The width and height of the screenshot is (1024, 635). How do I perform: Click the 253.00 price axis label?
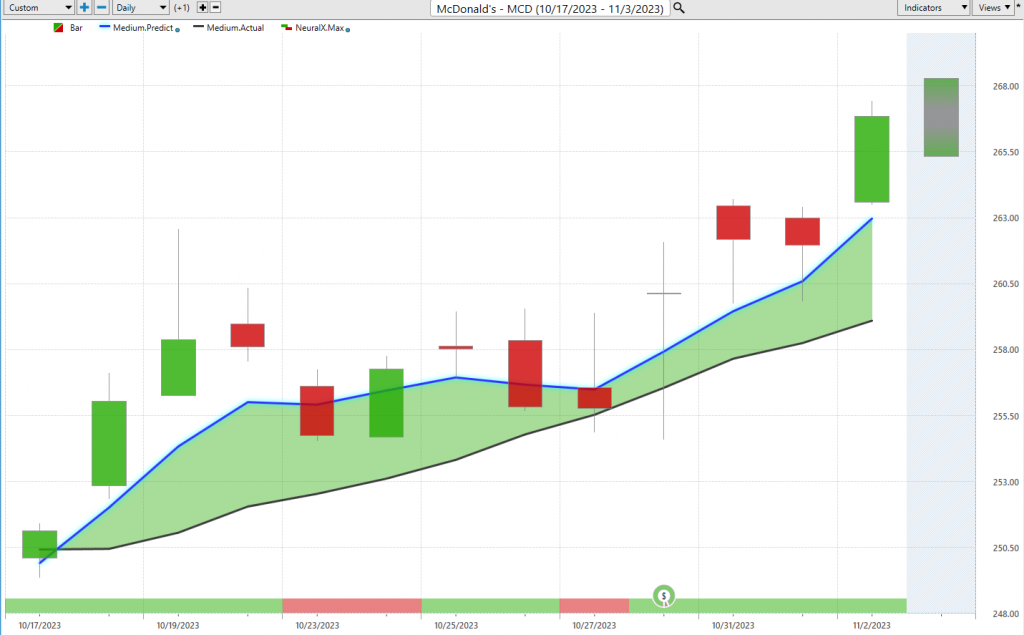(1006, 482)
